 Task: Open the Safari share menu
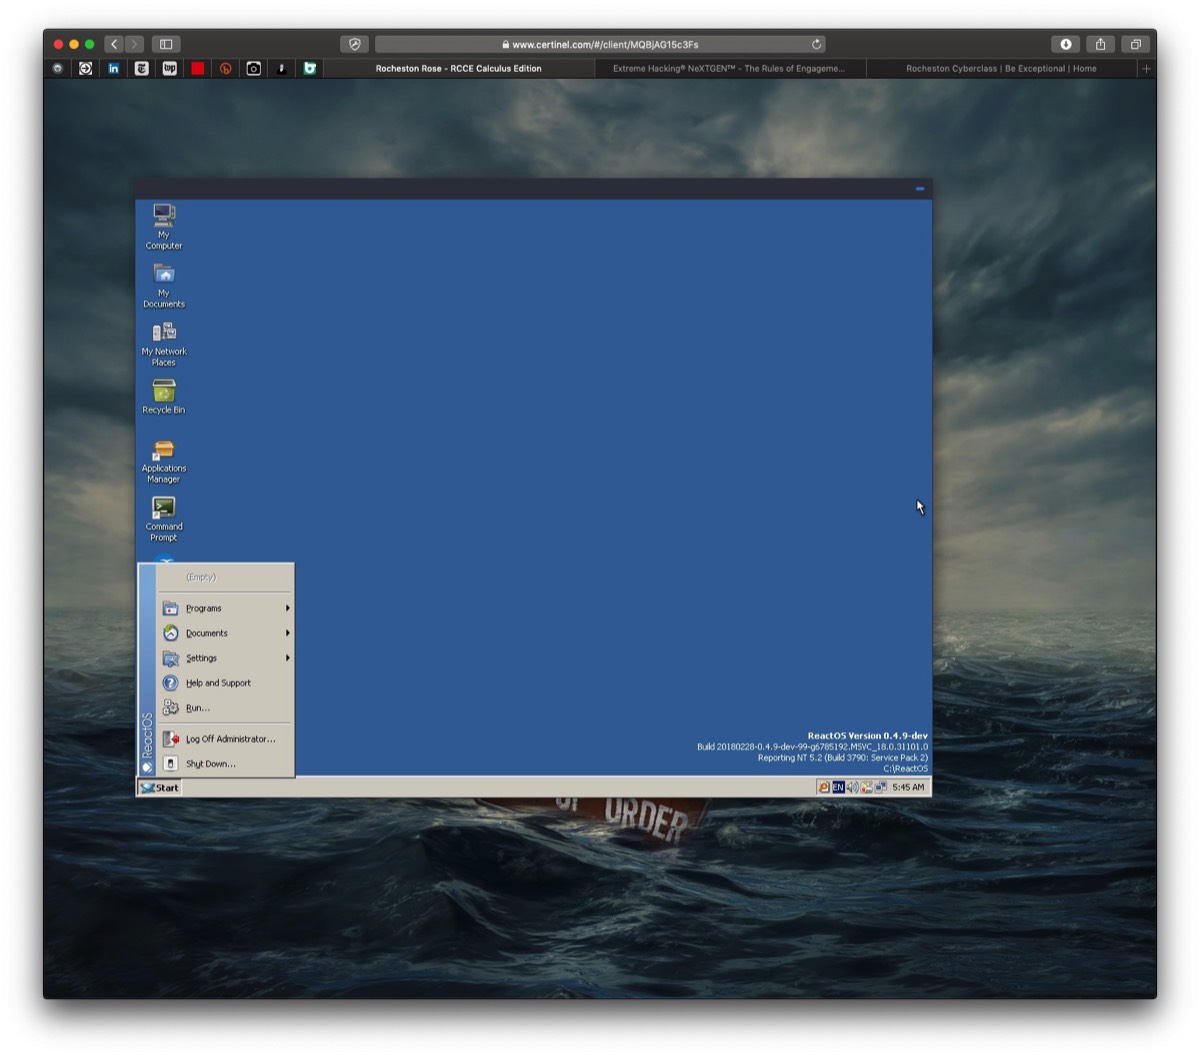click(1100, 44)
